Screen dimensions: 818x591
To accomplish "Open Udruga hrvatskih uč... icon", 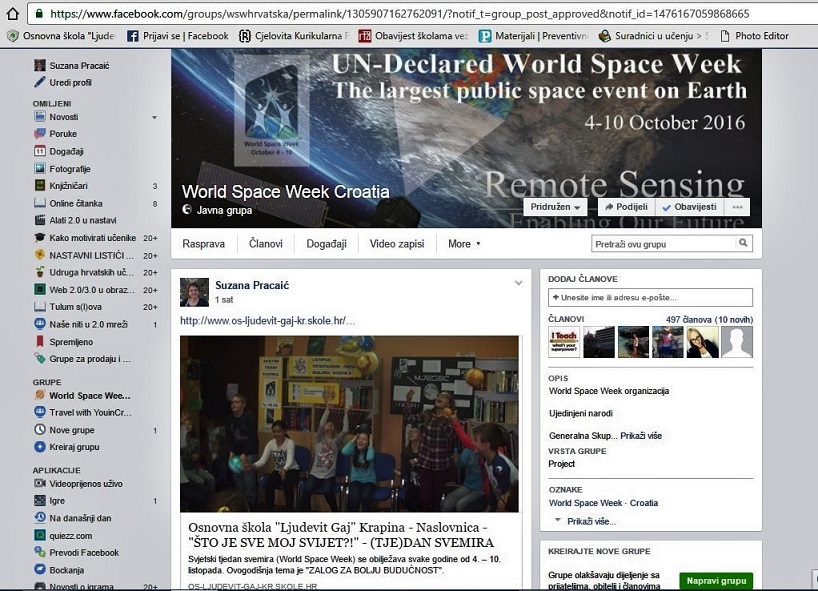I will pyautogui.click(x=40, y=272).
